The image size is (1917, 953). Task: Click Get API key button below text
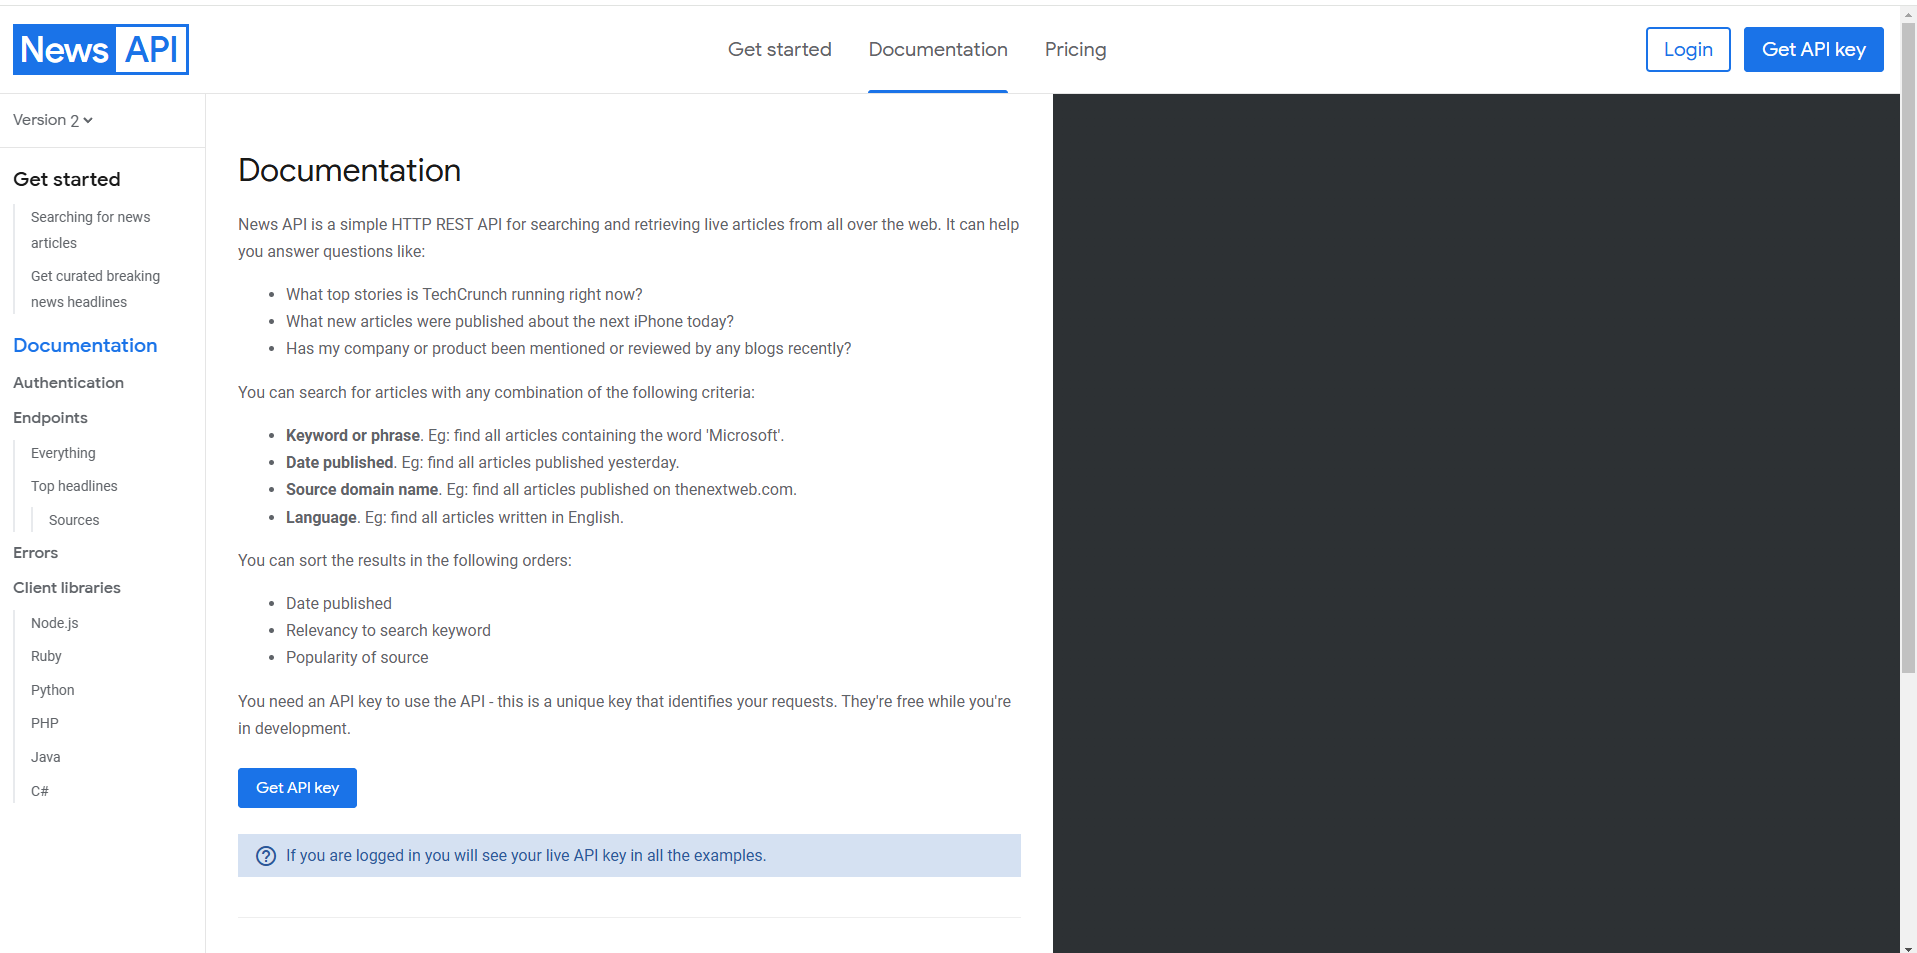point(297,788)
